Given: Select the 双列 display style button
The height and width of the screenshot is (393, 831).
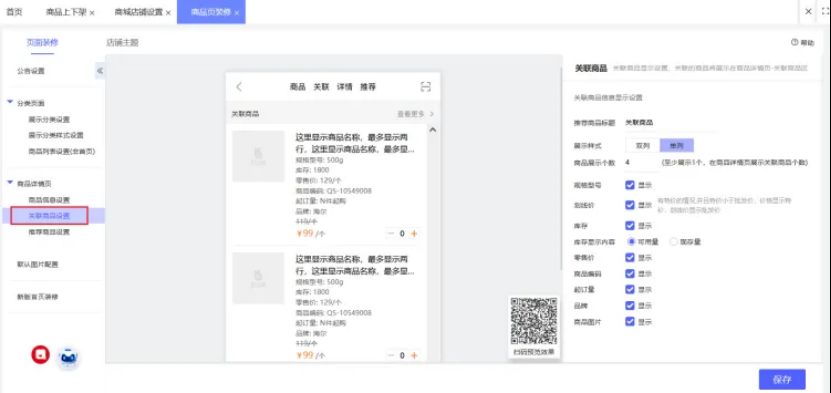Looking at the screenshot, I should click(643, 146).
